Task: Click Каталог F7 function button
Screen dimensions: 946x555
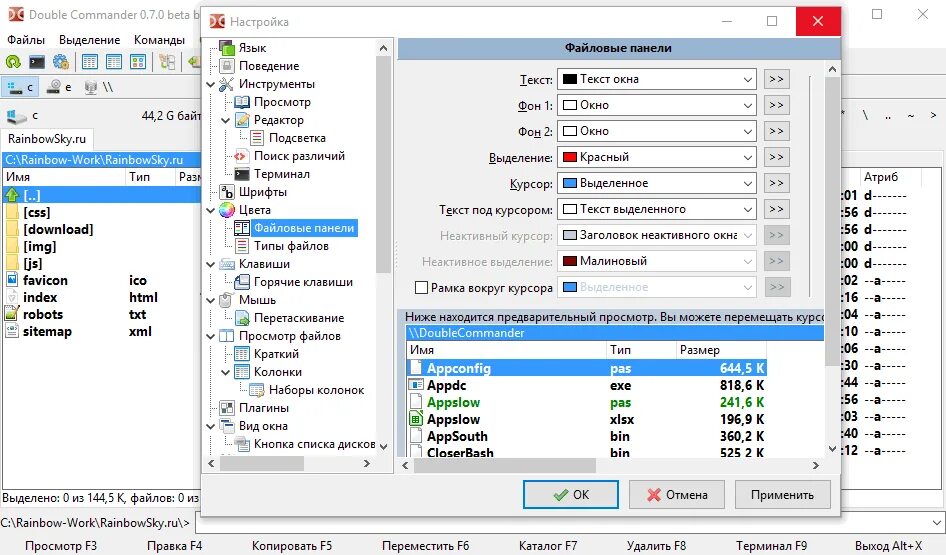Action: pos(548,545)
